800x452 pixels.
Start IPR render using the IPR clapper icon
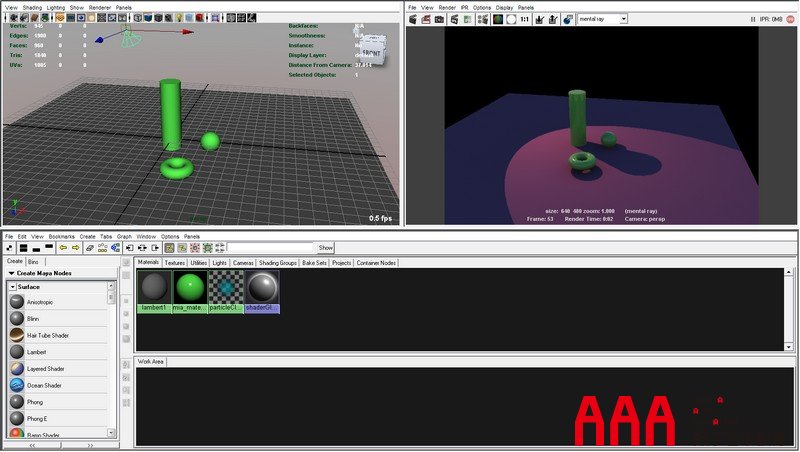(x=454, y=19)
